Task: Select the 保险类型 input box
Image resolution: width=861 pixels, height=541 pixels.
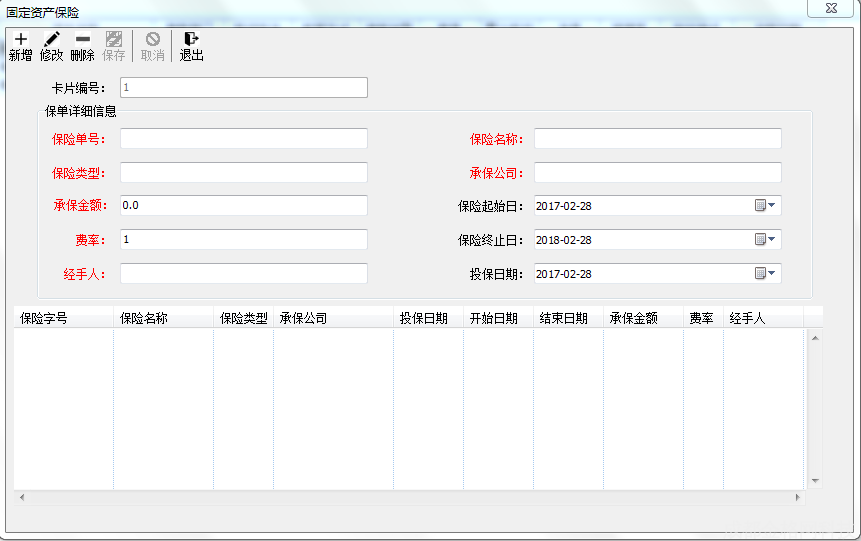Action: click(244, 173)
